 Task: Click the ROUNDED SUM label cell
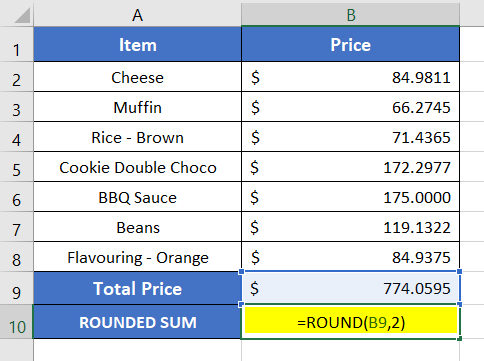pos(137,322)
